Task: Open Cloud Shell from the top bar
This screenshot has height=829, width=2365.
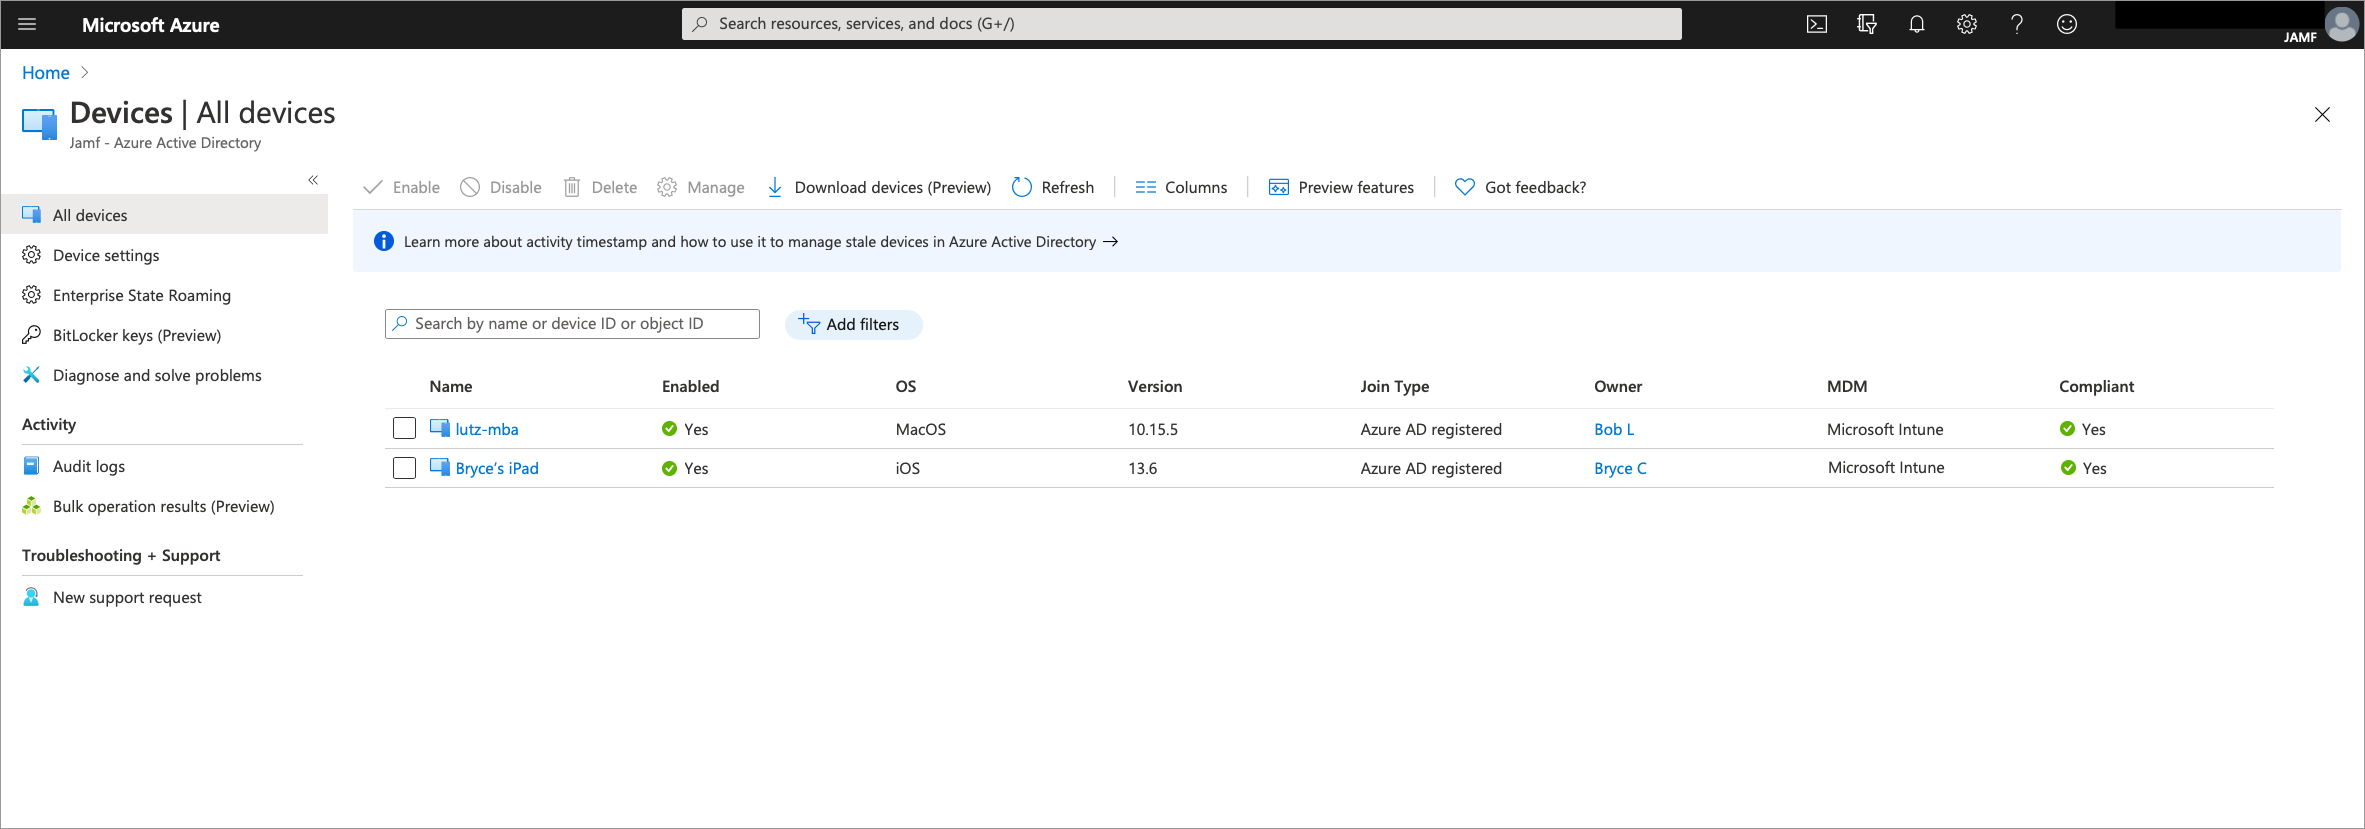Action: click(1817, 24)
